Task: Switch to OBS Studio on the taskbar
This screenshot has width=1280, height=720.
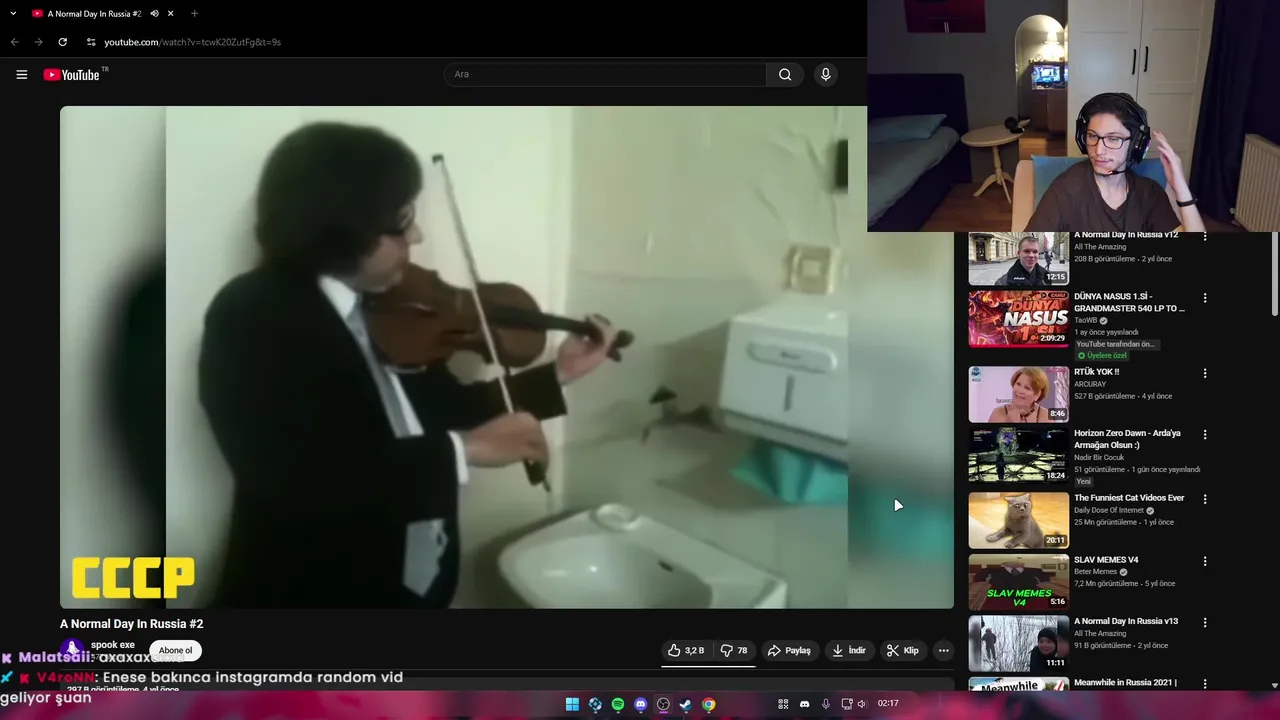Action: pos(663,704)
